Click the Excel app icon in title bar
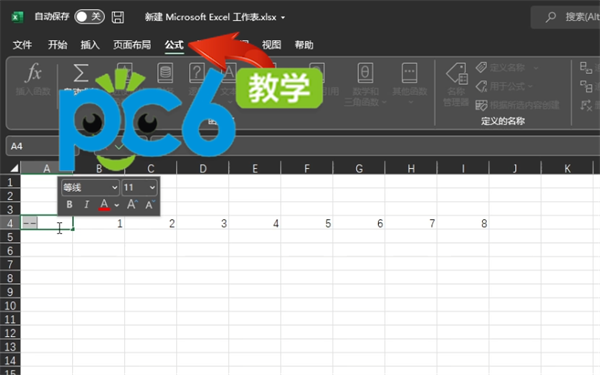 pos(17,17)
